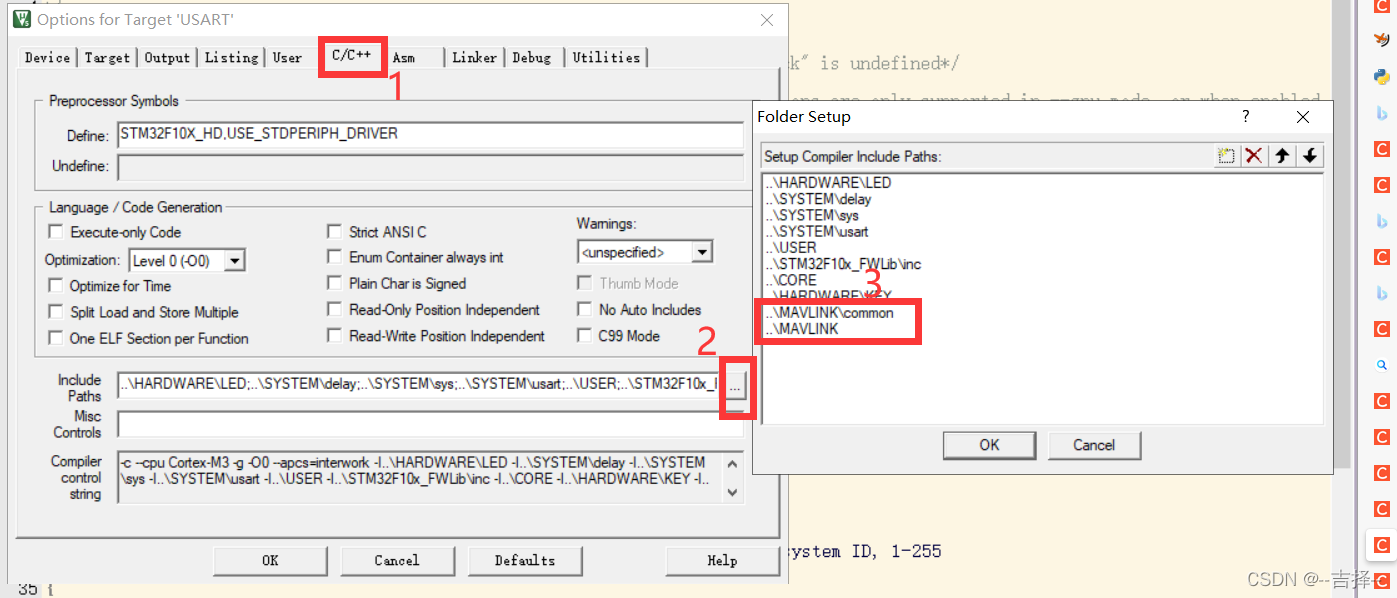Switch to the Target tab
This screenshot has width=1397, height=598.
[x=107, y=58]
